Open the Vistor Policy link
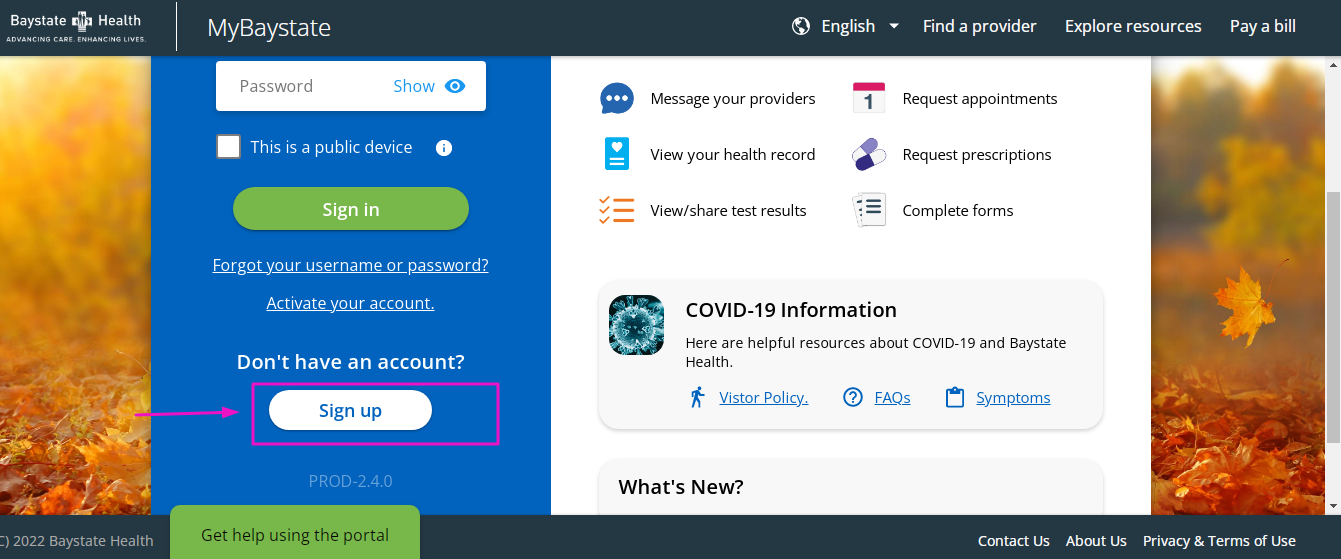1341x559 pixels. point(764,397)
